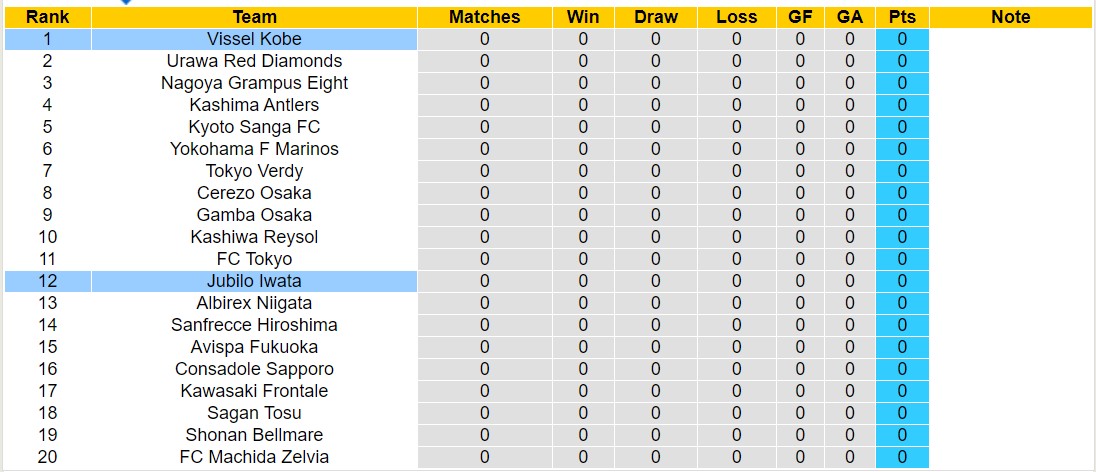Click the Team column header
1096x472 pixels.
tap(254, 17)
